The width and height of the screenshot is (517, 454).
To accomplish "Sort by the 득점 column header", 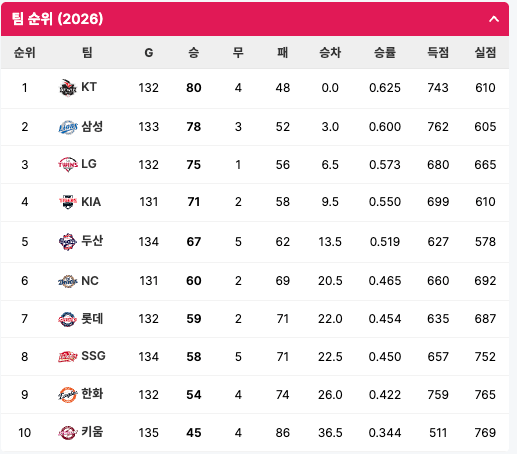I will [438, 53].
